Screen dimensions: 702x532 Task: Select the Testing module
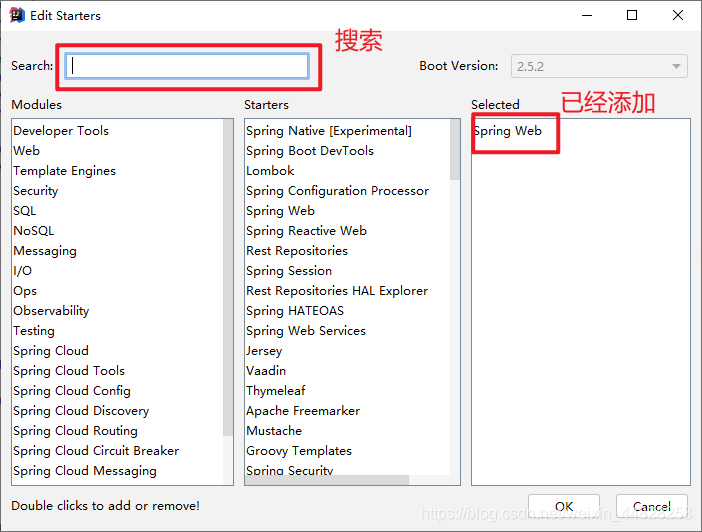(x=34, y=331)
